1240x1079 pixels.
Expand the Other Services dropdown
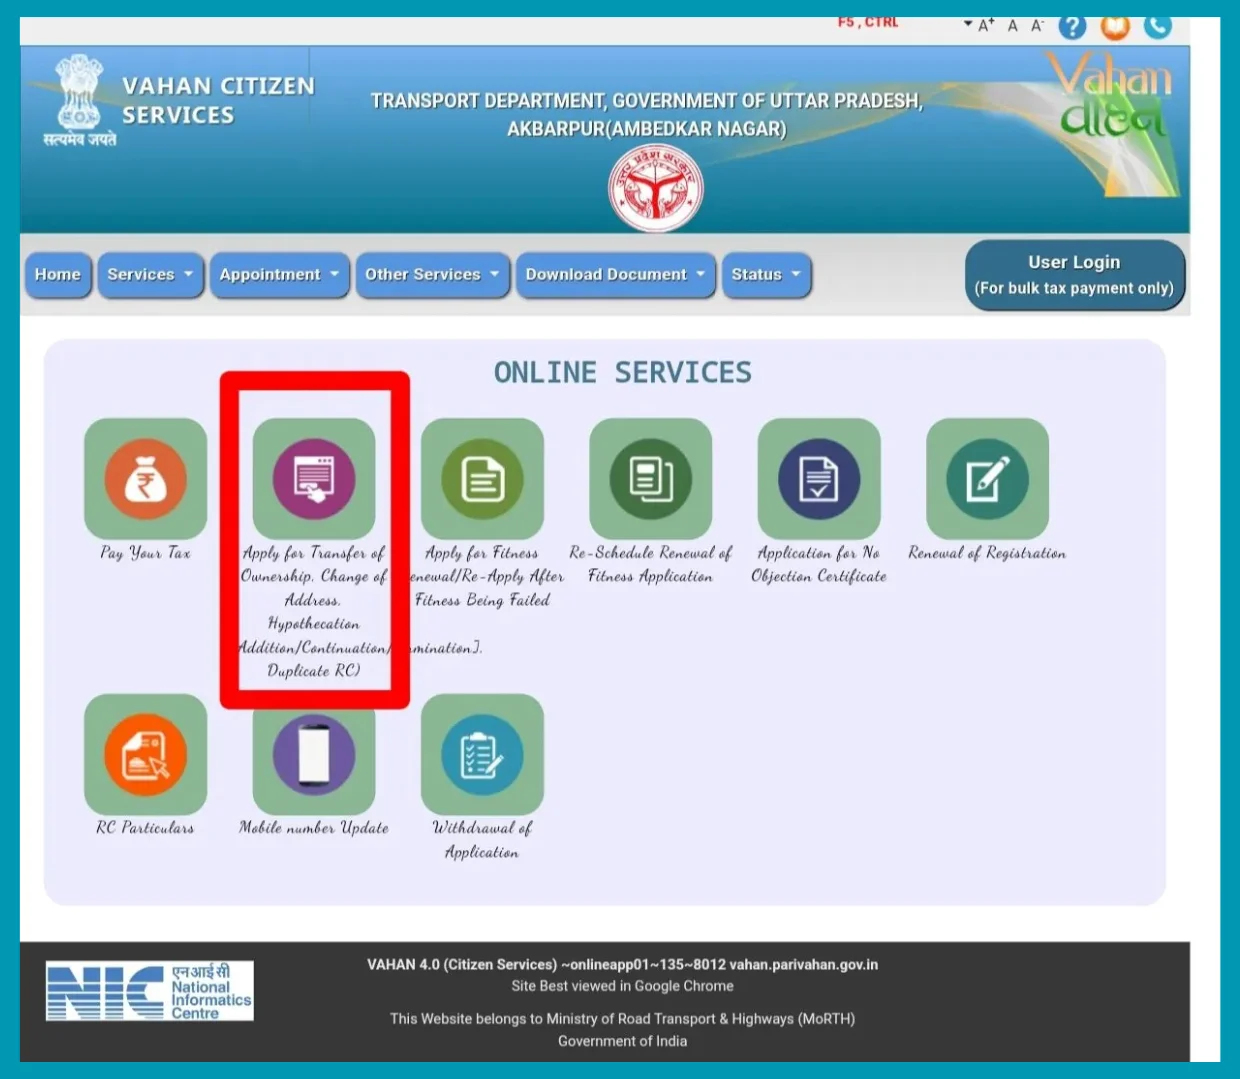coord(431,274)
